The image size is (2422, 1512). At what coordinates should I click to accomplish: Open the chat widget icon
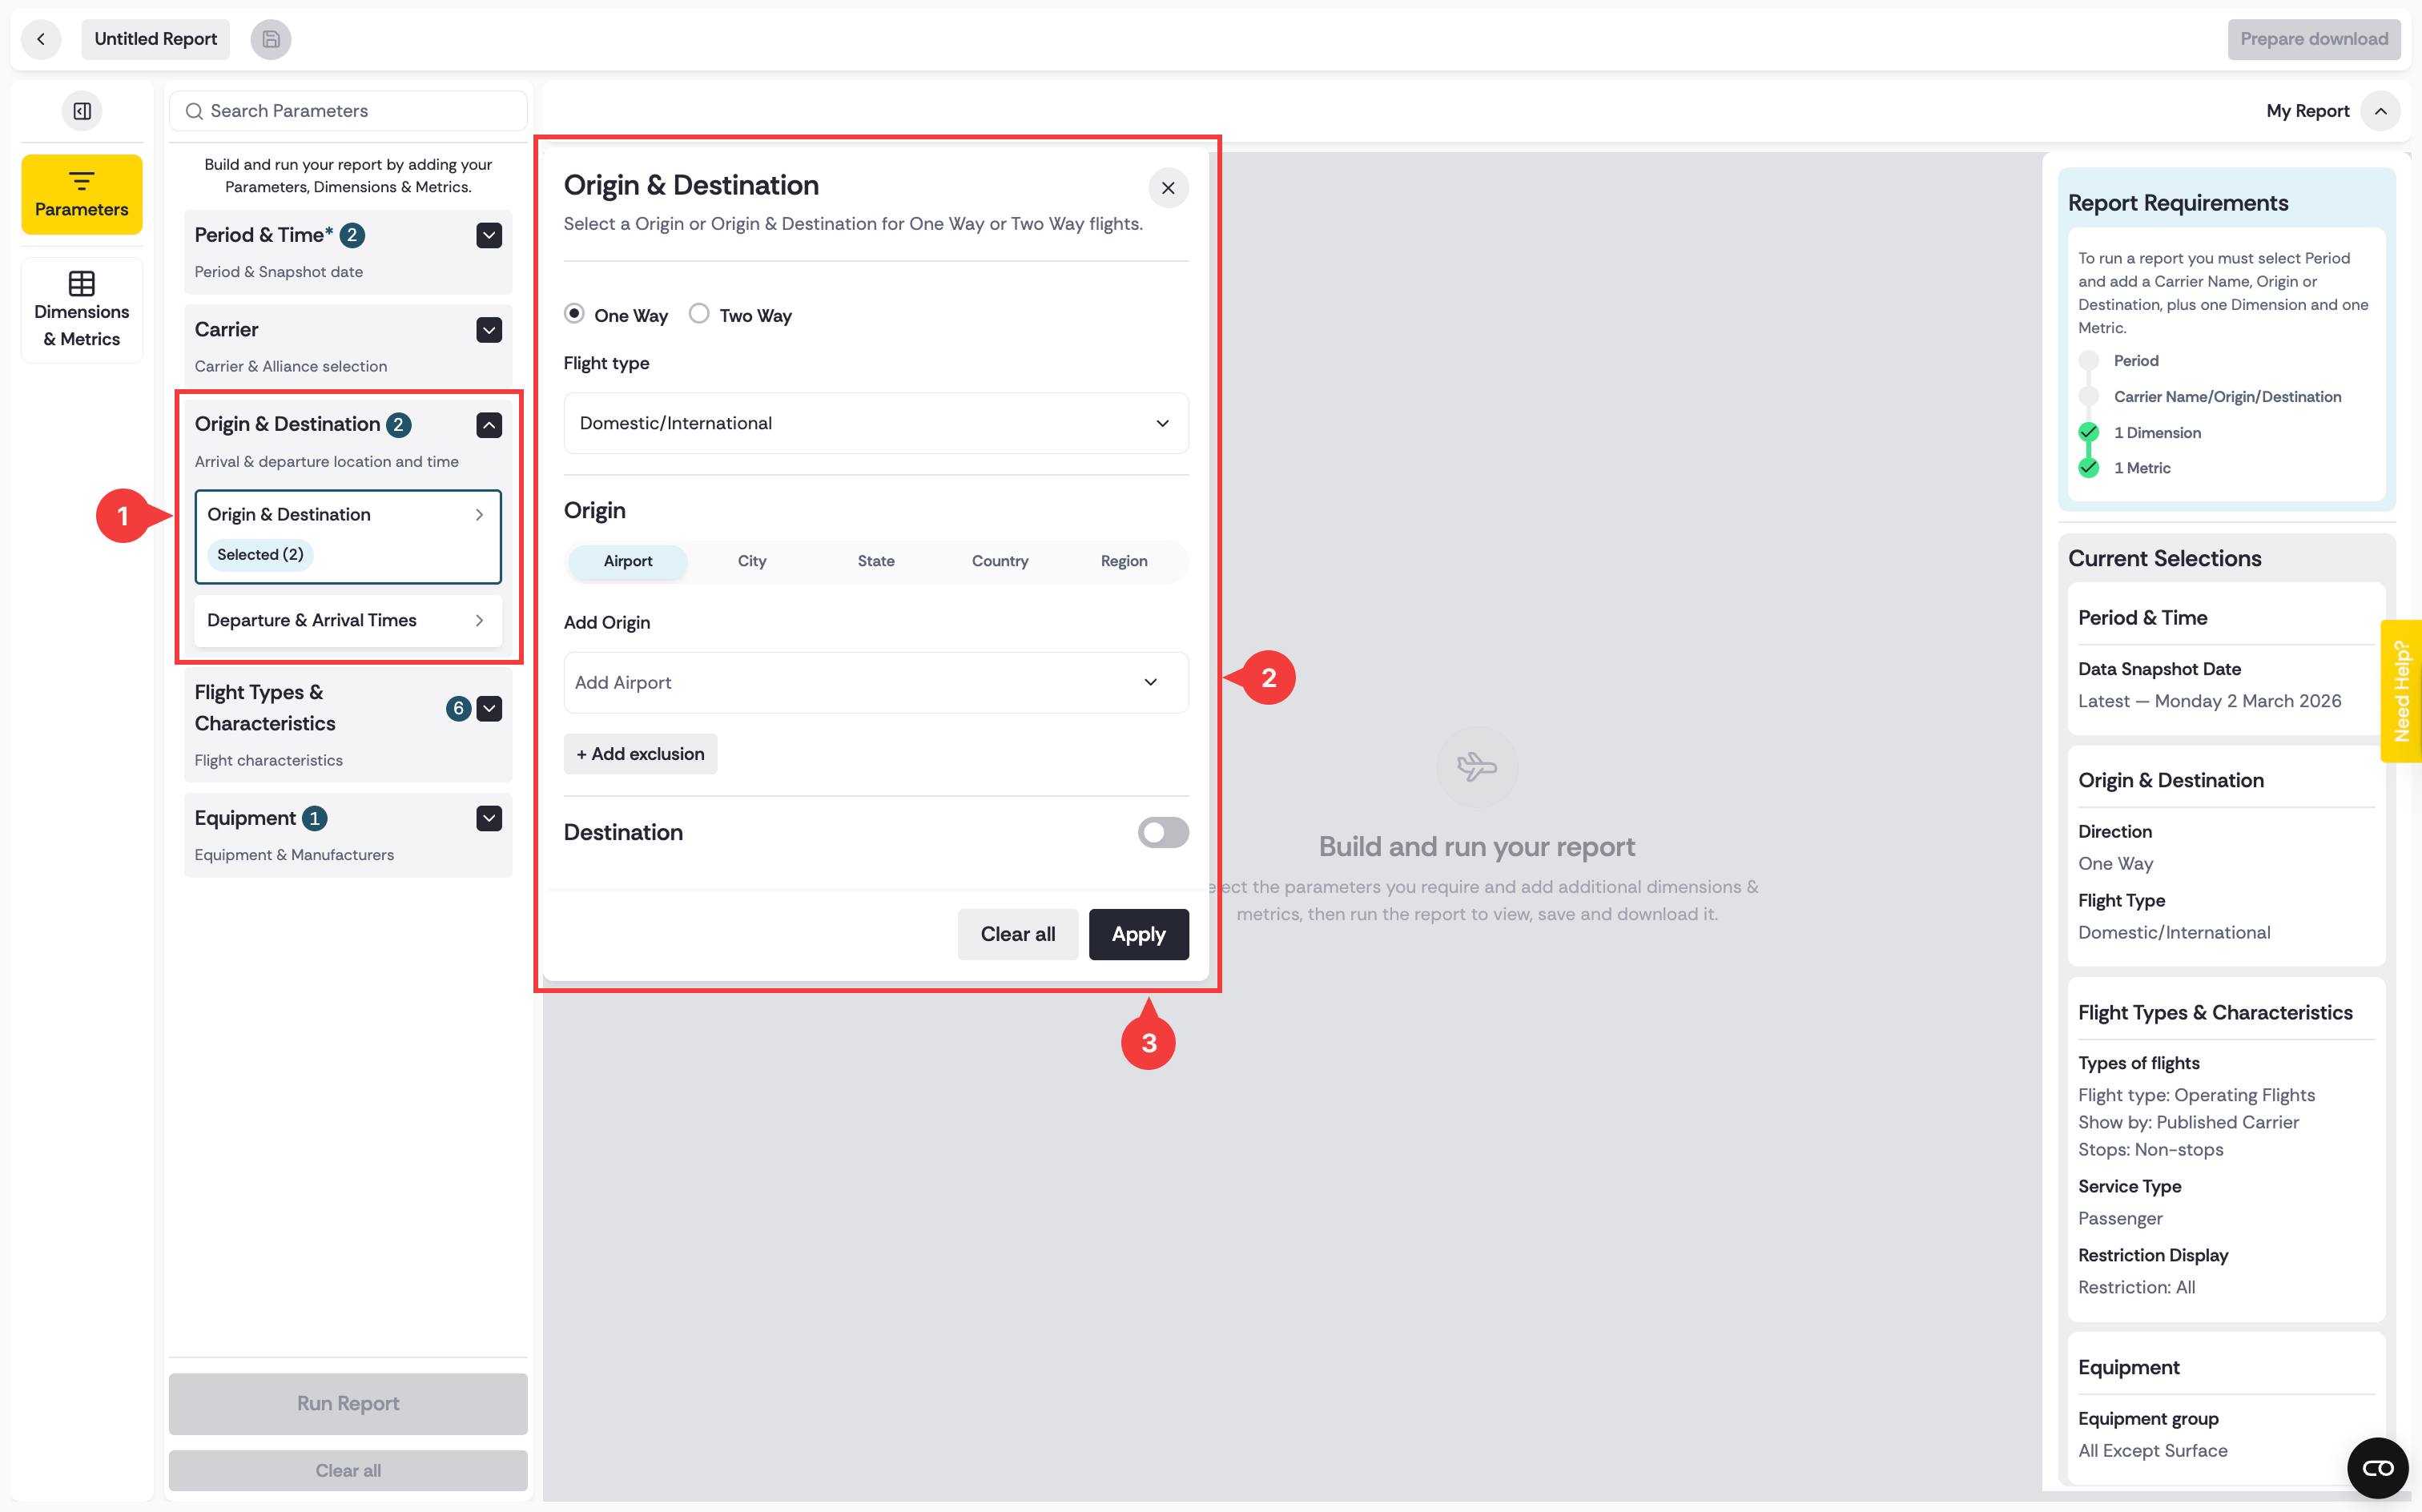click(2378, 1468)
